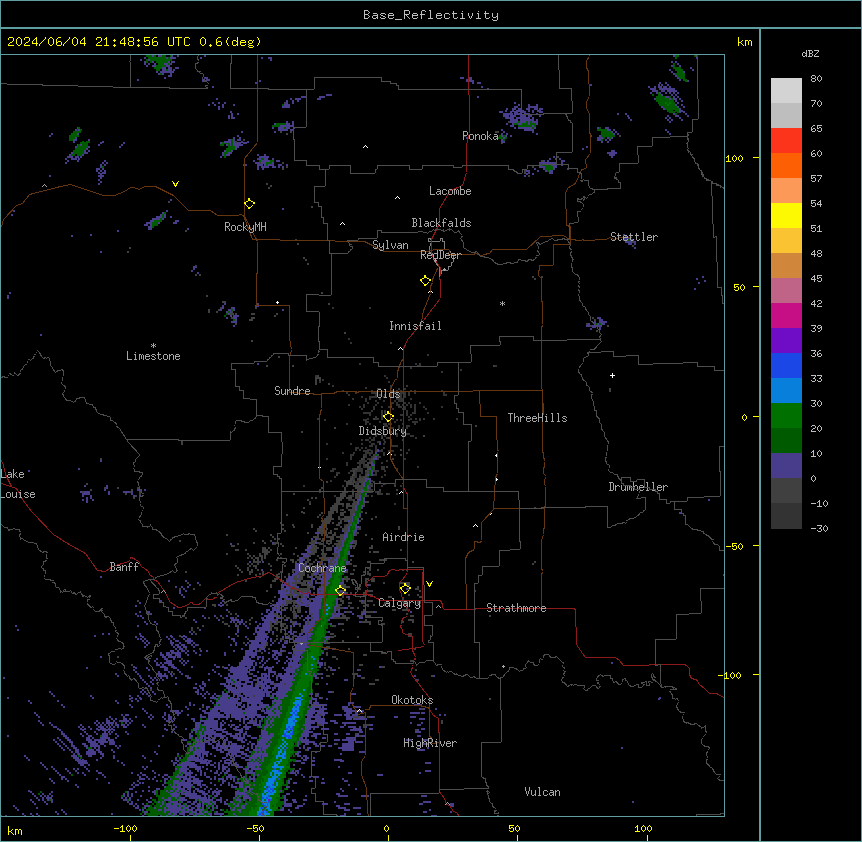The image size is (862, 842).
Task: Click the yellow V marker northeast of Calgary
Action: click(429, 584)
